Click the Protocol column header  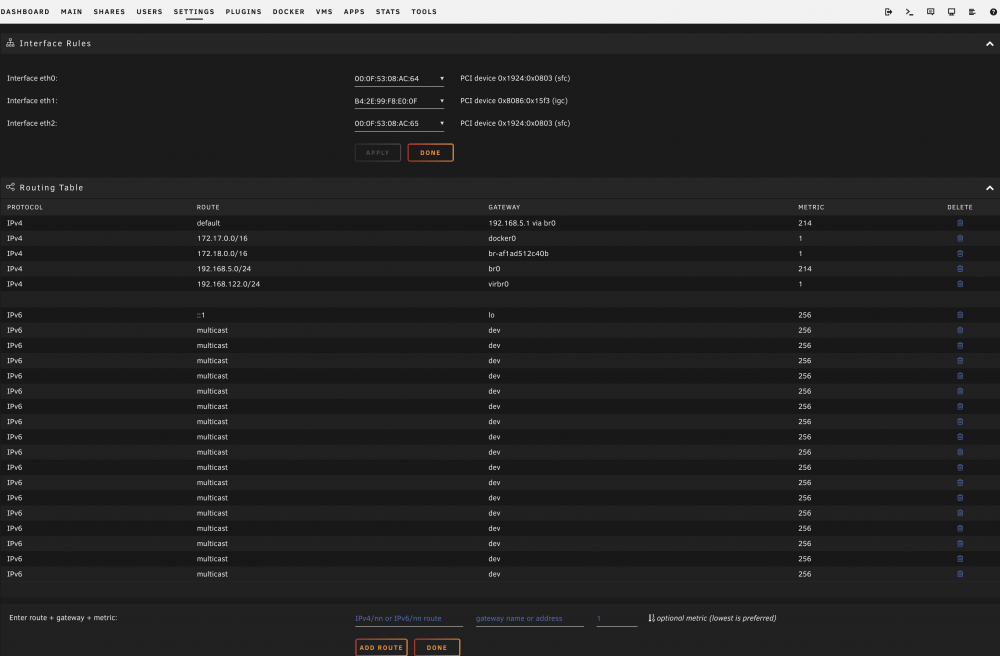(x=25, y=207)
